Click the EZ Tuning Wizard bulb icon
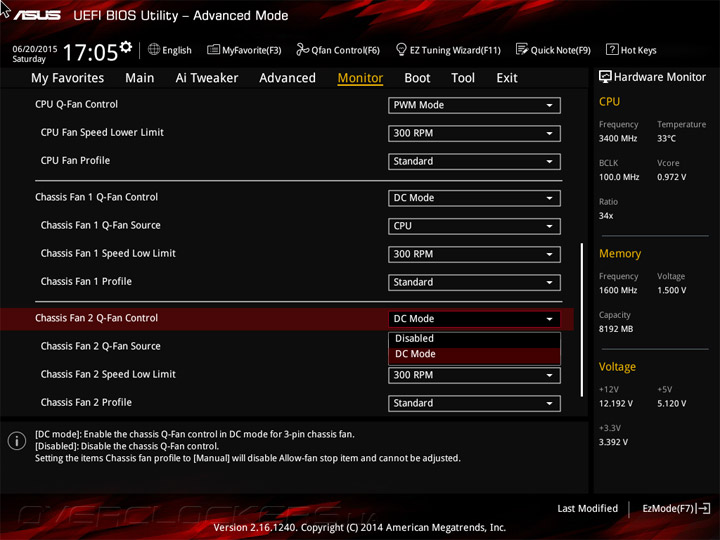Viewport: 720px width, 540px height. pyautogui.click(x=401, y=49)
